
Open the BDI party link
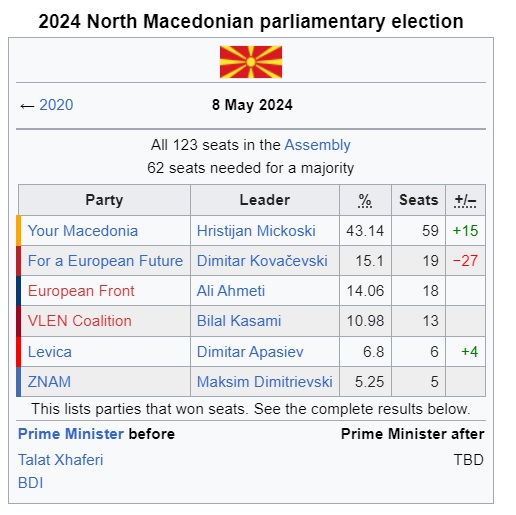pos(30,483)
